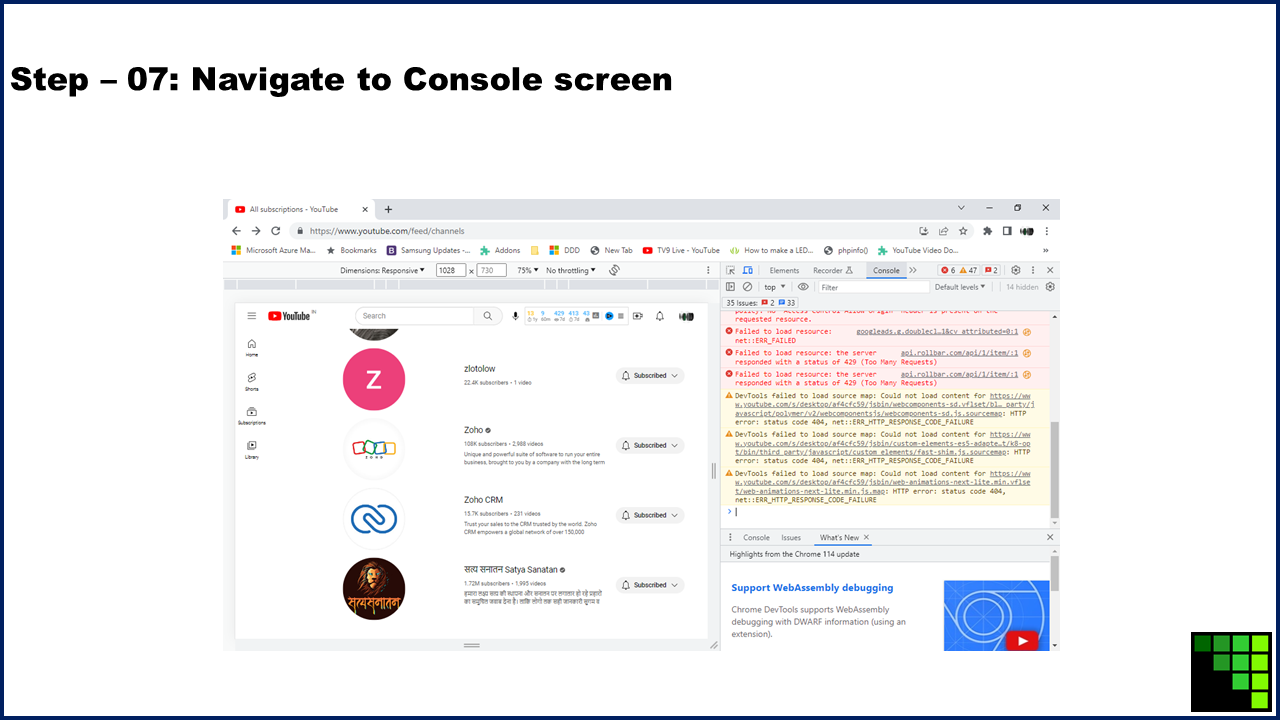
Task: Switch to the Elements tab
Action: (784, 270)
